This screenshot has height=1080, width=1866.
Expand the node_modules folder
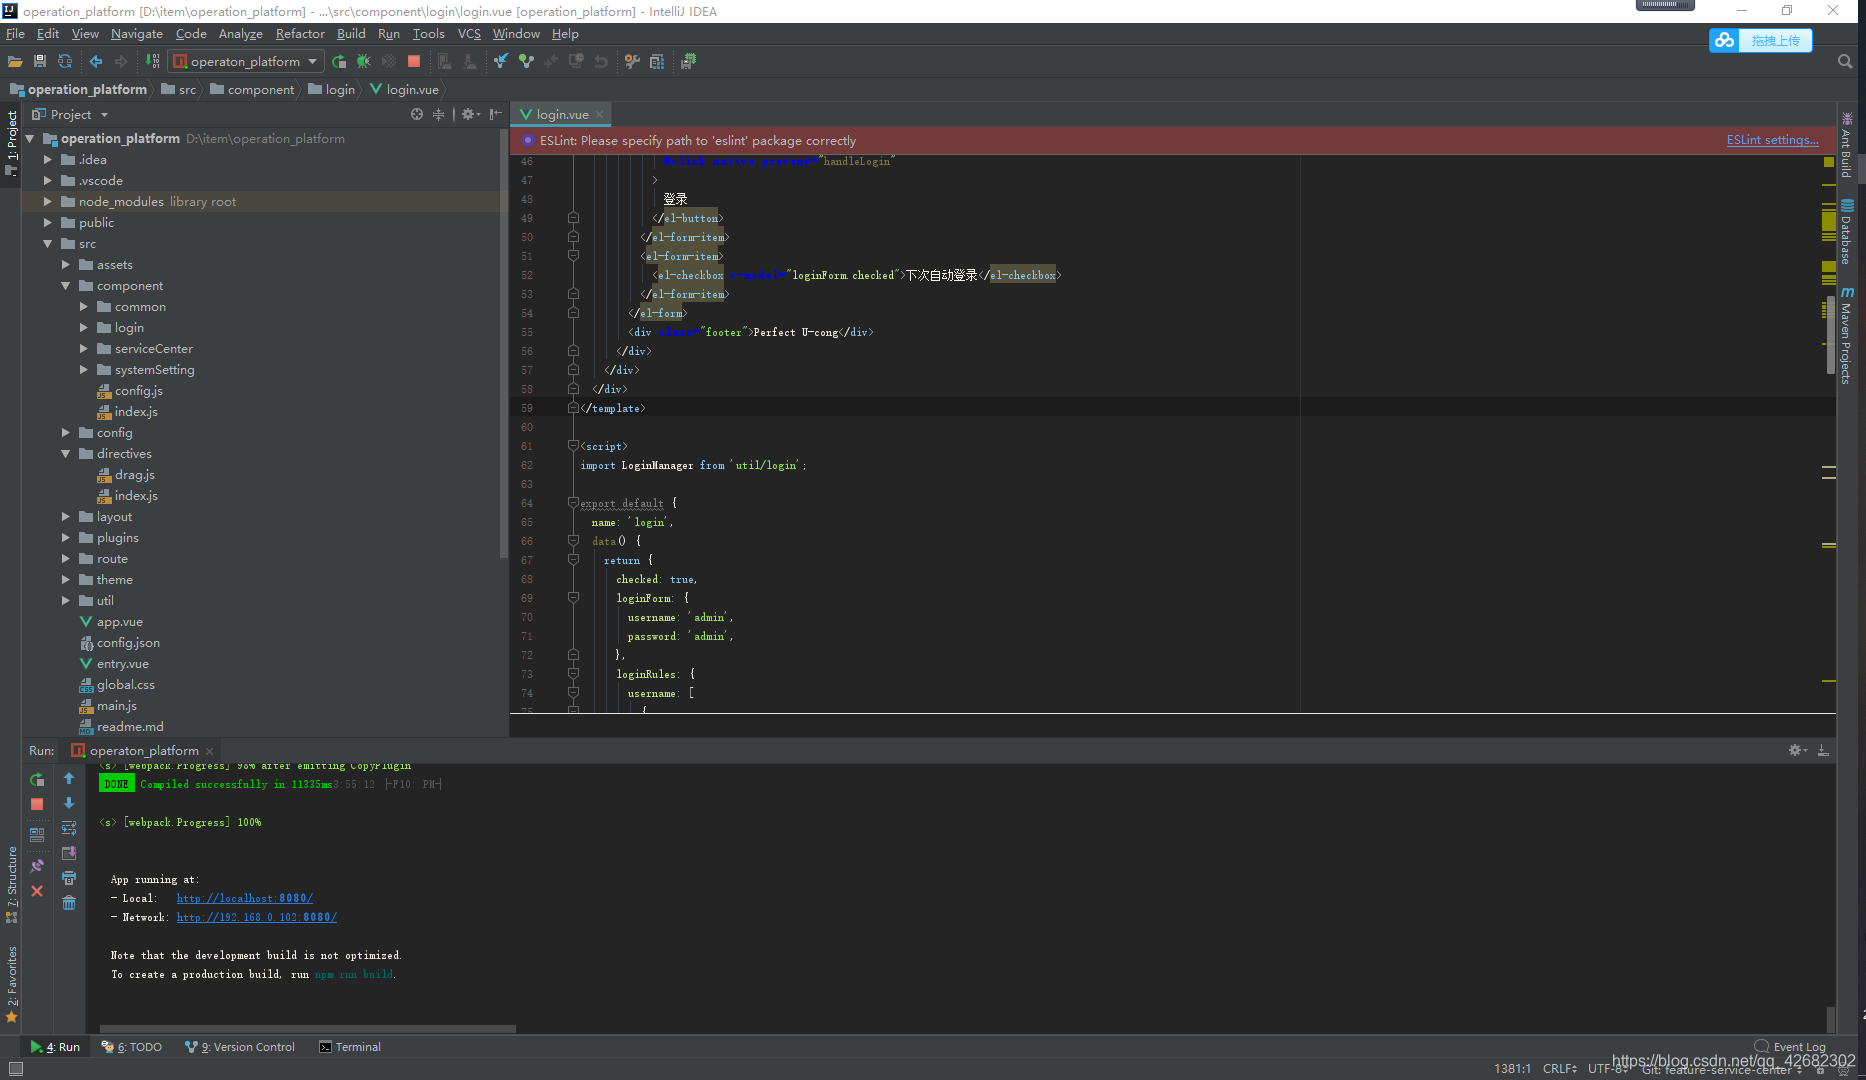pyautogui.click(x=47, y=201)
